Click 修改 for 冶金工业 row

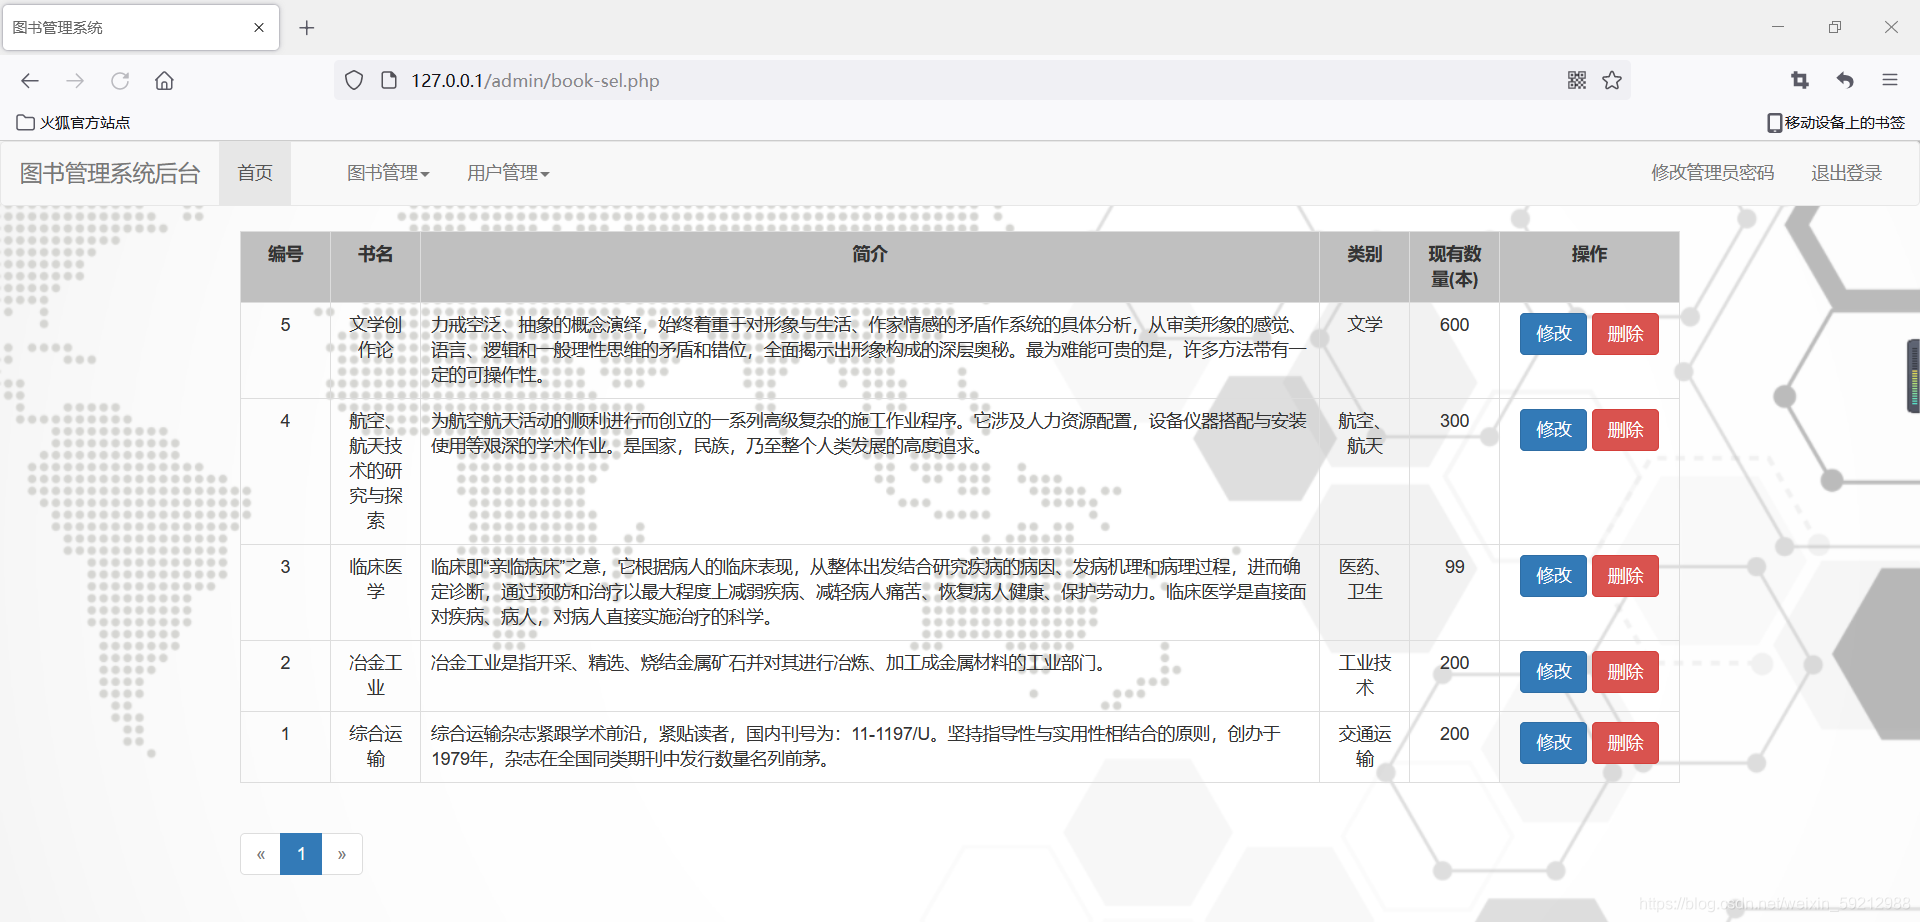1553,672
